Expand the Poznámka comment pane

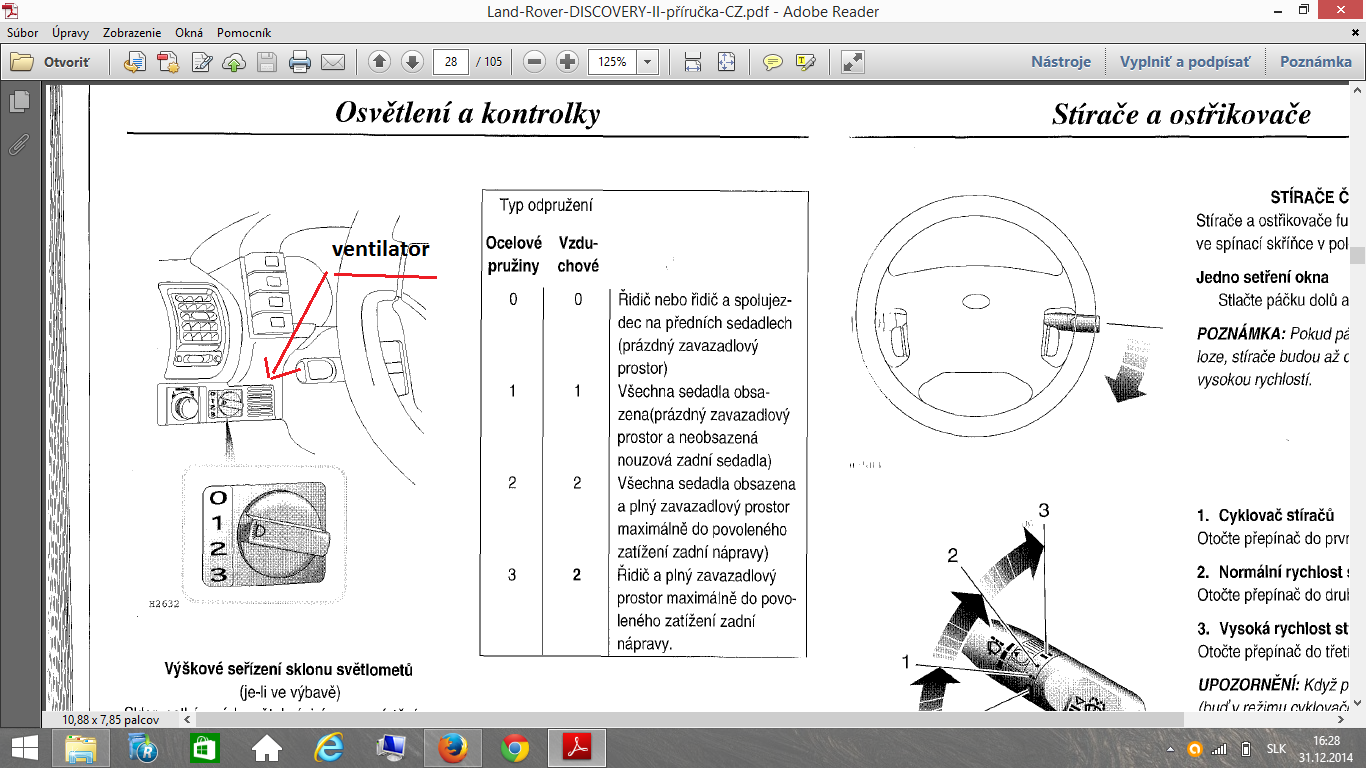click(1315, 62)
